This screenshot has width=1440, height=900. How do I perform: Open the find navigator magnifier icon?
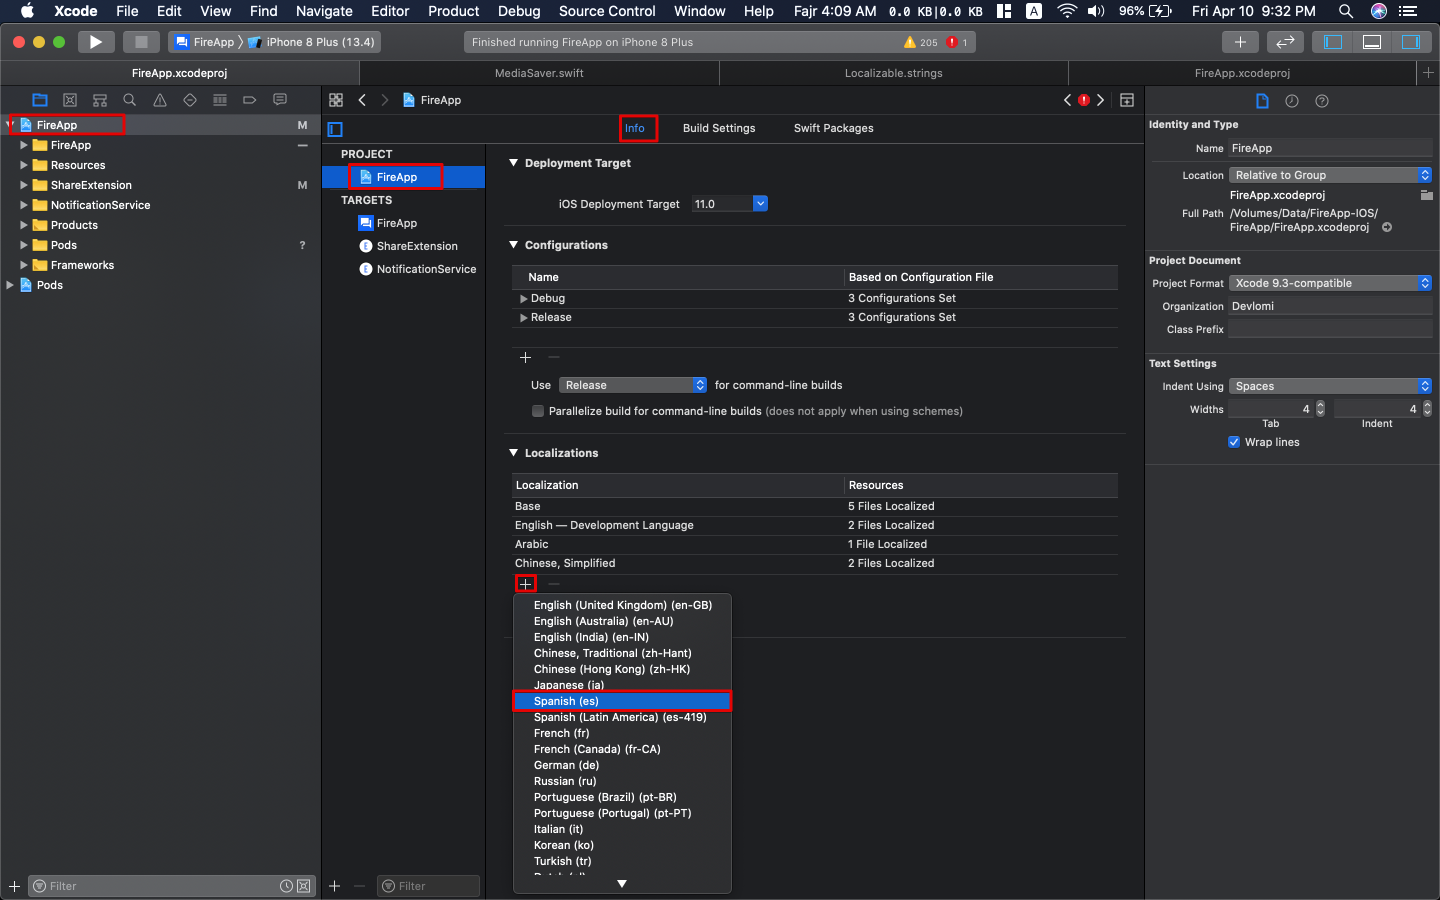130,100
